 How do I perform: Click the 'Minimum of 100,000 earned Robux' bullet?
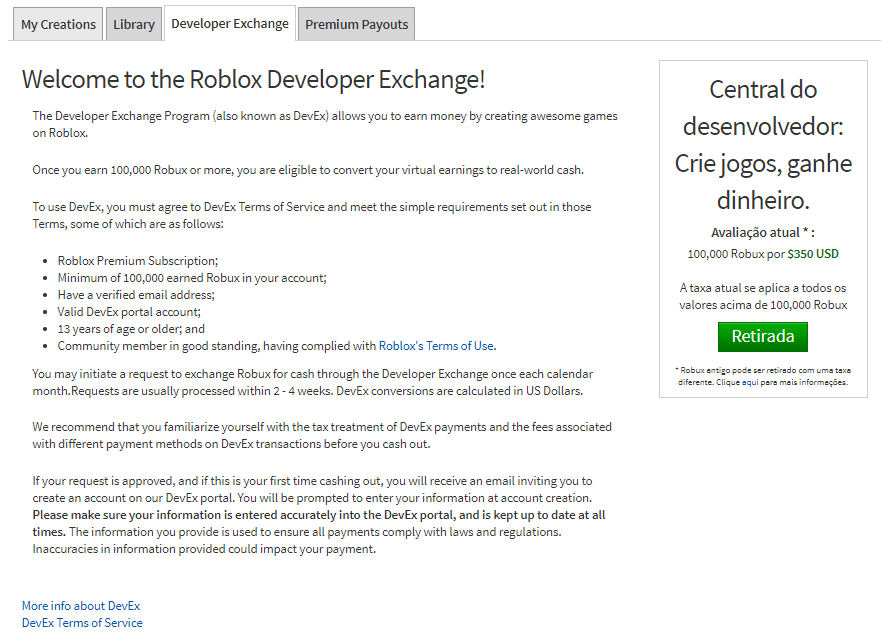pos(192,277)
